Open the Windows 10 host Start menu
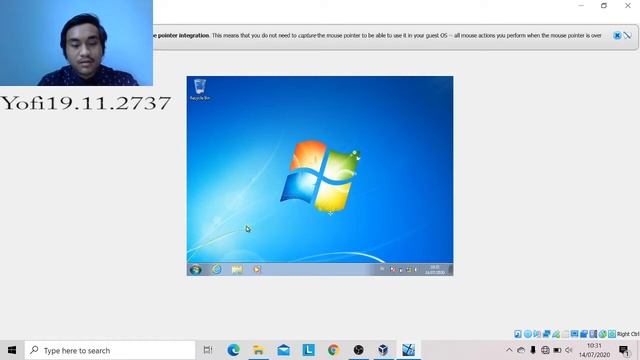Viewport: 640px width, 360px height. click(x=12, y=350)
